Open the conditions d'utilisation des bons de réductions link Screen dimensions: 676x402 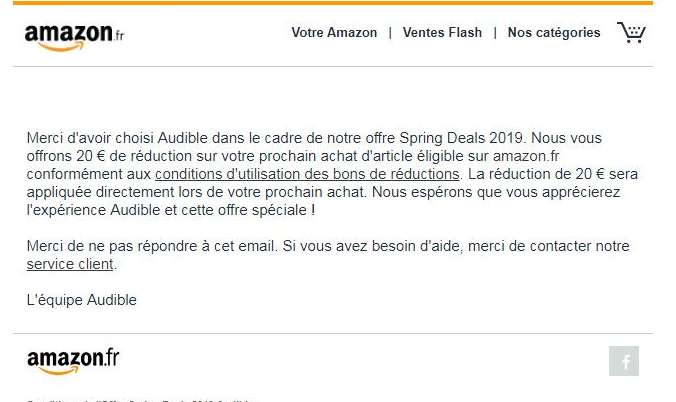click(307, 174)
